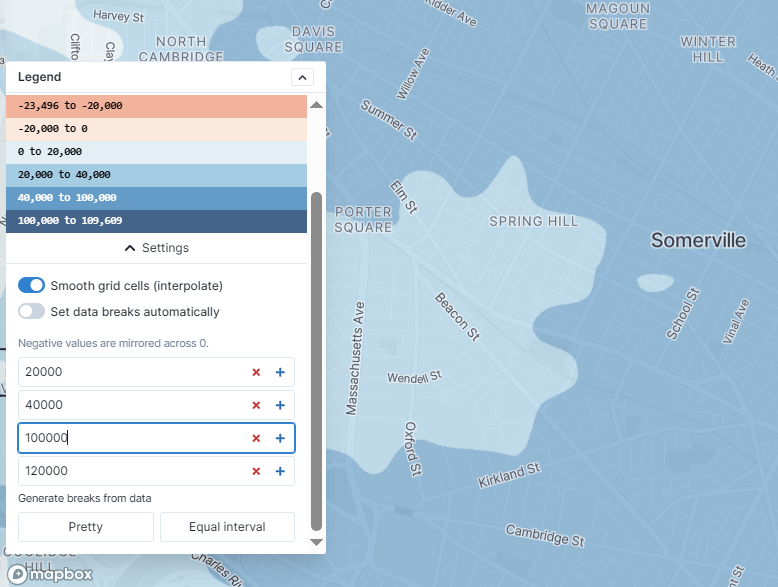Click 'Negative values are mirrored across 0.' note
The width and height of the screenshot is (778, 587).
tap(113, 343)
